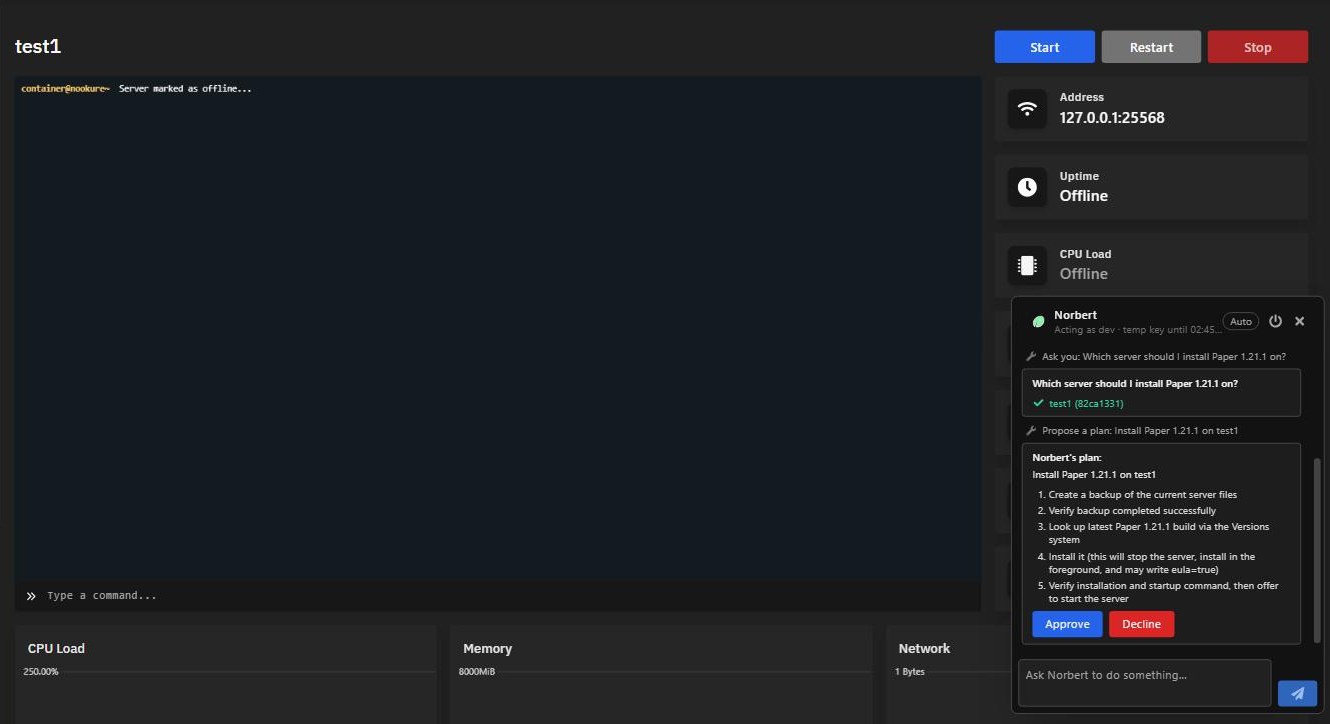
Task: Select the answer 'test1 (82ca1331)'
Action: (1086, 404)
